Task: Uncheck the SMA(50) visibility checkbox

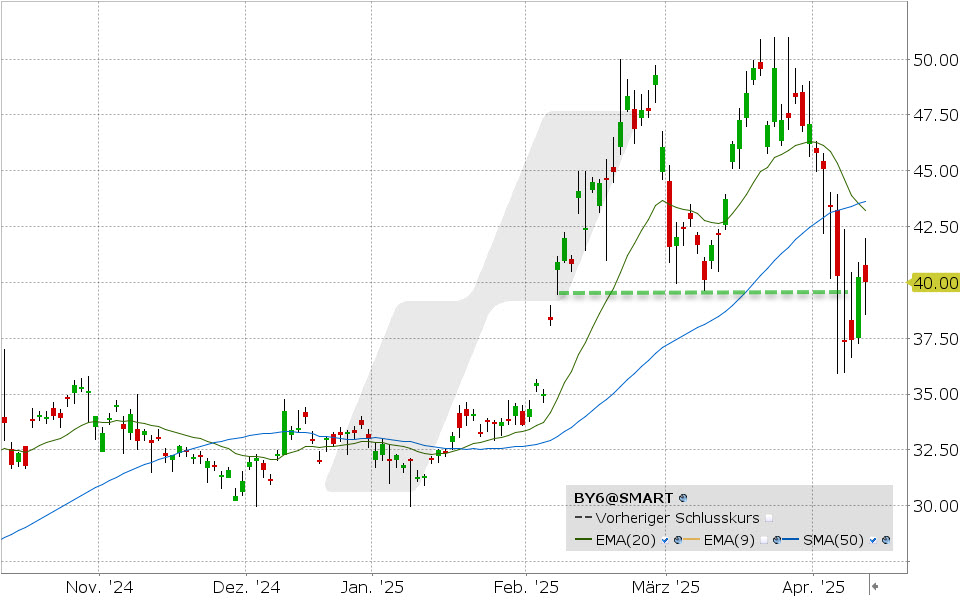Action: 873,540
